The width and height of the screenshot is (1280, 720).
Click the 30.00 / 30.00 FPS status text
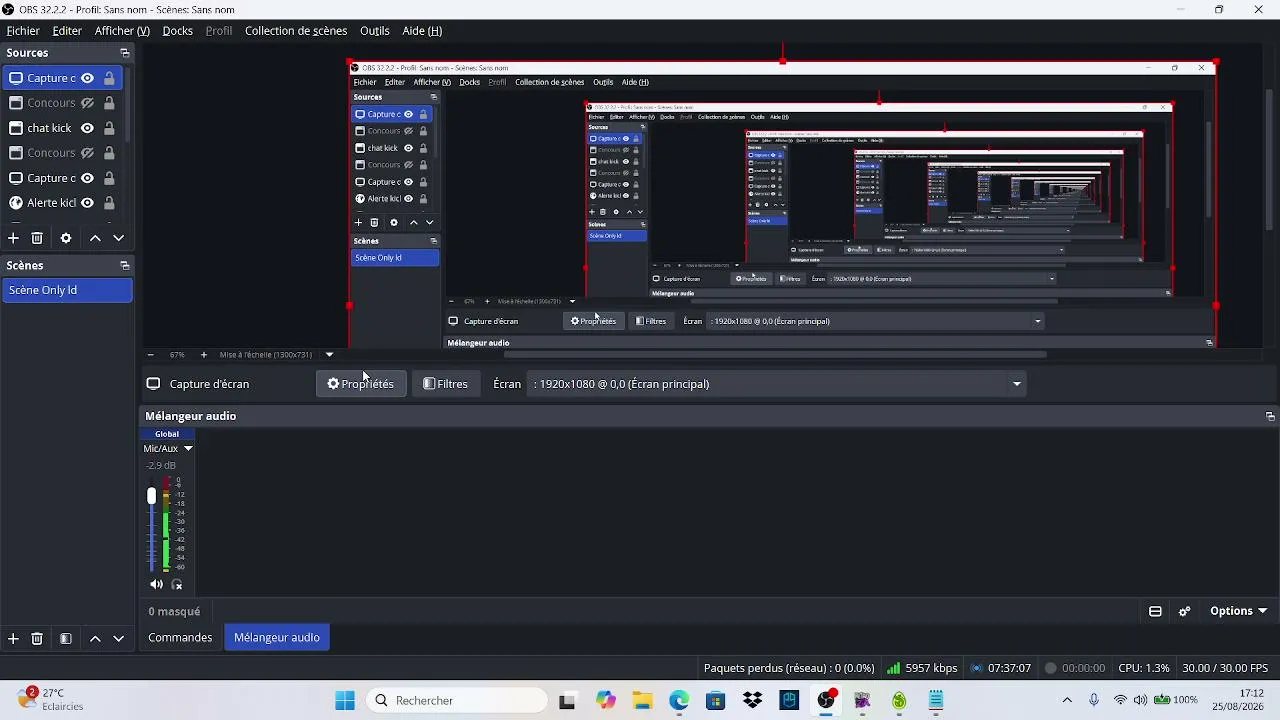point(1225,668)
